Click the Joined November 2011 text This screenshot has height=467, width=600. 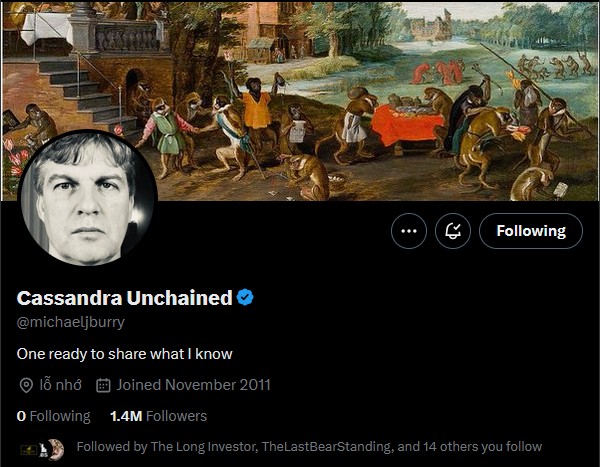193,385
